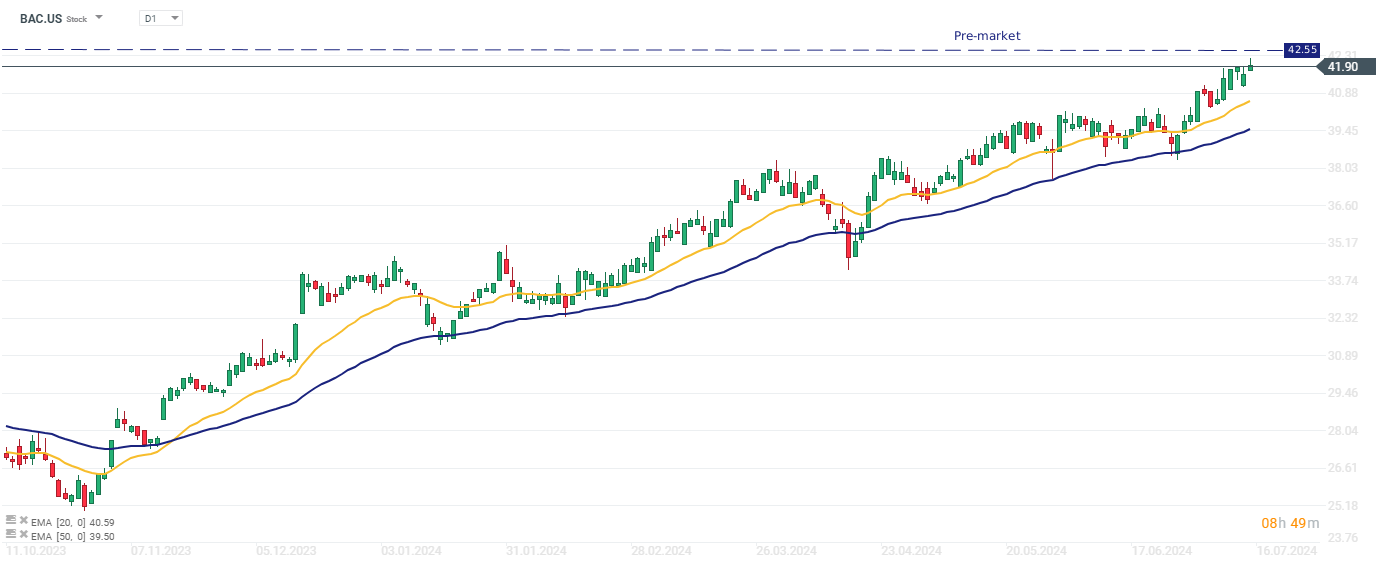
Task: Click the 38.03 price axis label
Action: [x=1342, y=168]
